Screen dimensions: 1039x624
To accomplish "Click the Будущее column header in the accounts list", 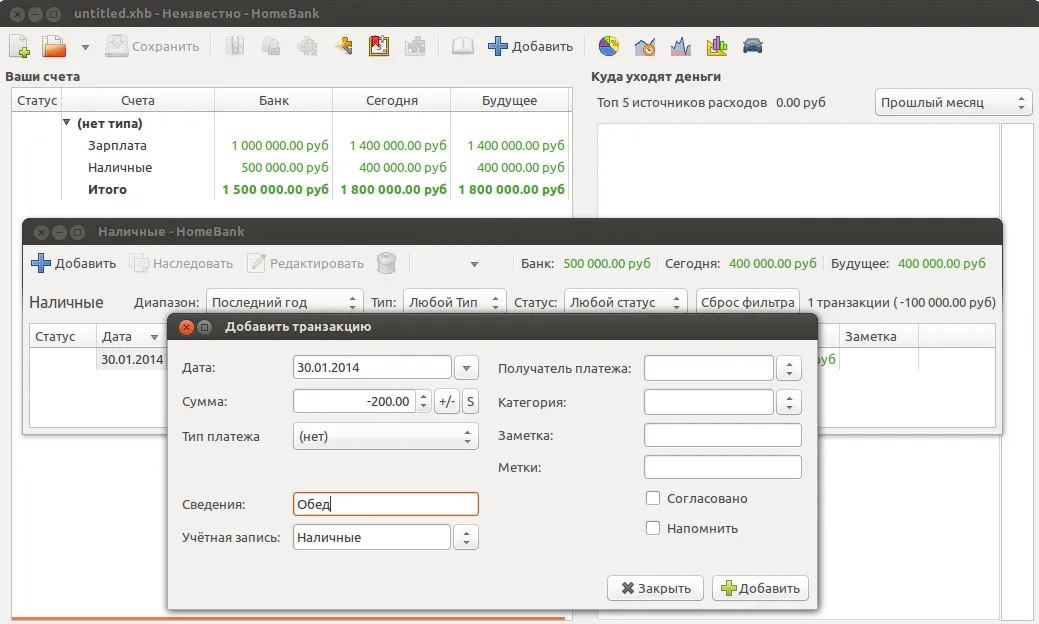I will point(510,101).
